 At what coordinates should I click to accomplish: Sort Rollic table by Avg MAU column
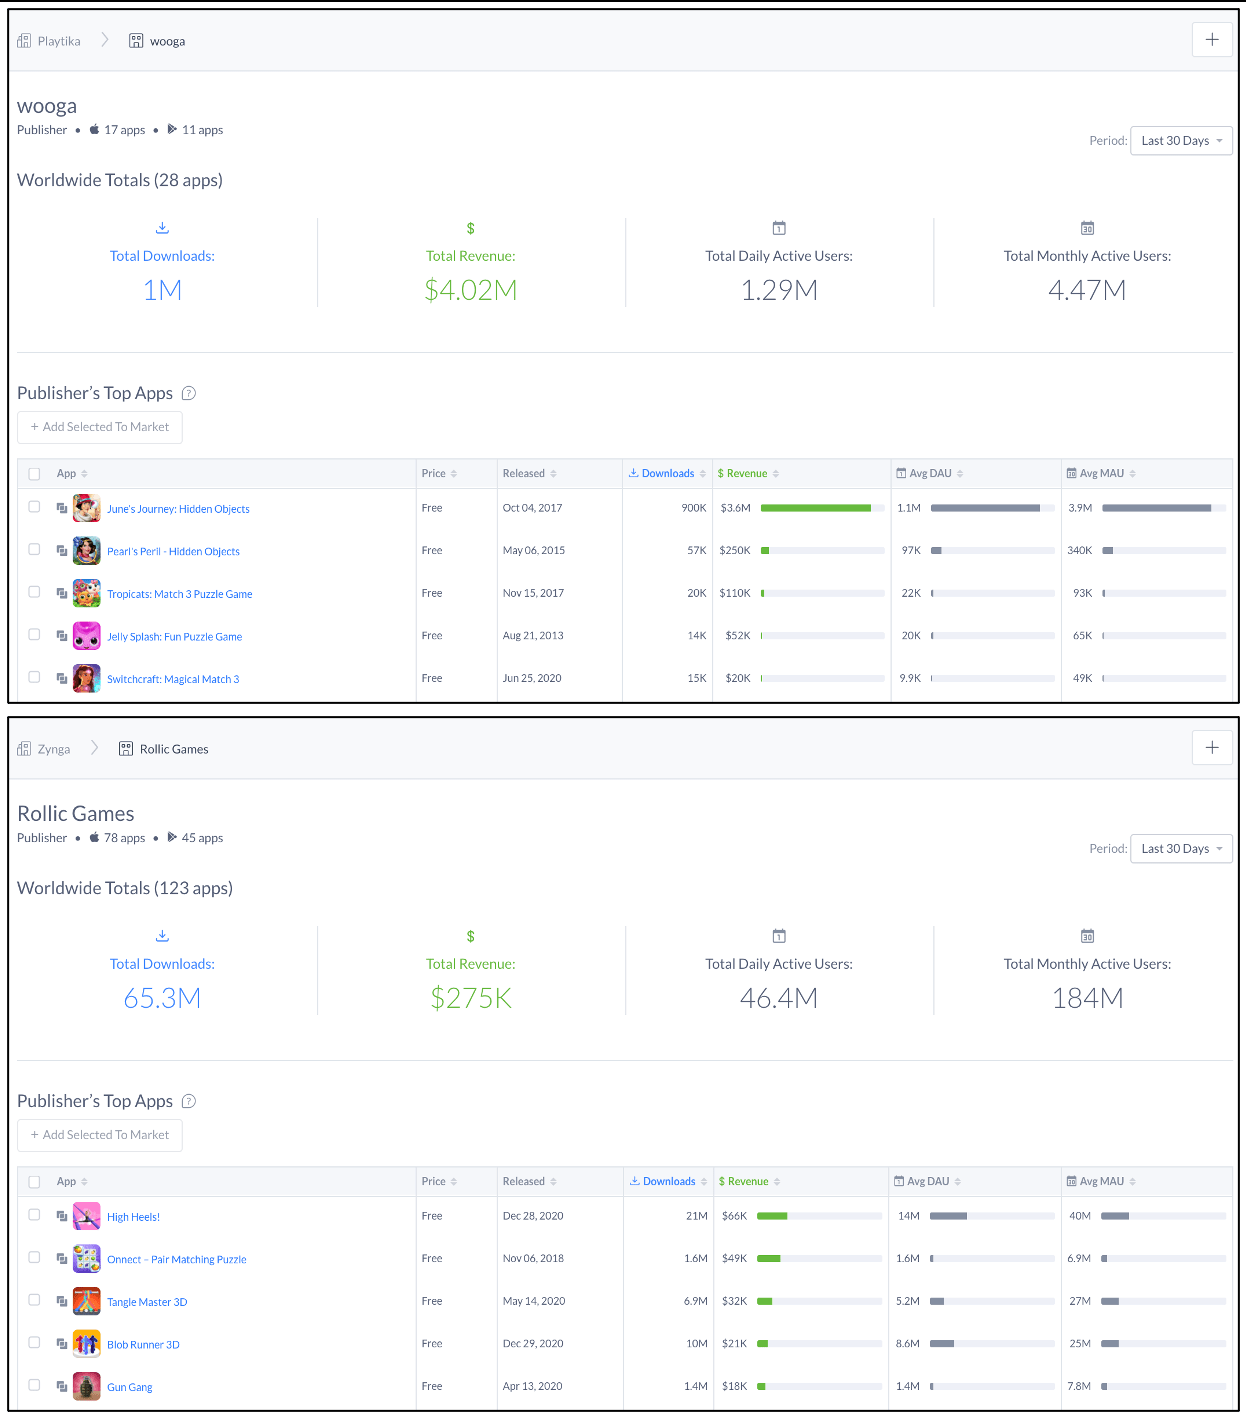[1101, 1182]
